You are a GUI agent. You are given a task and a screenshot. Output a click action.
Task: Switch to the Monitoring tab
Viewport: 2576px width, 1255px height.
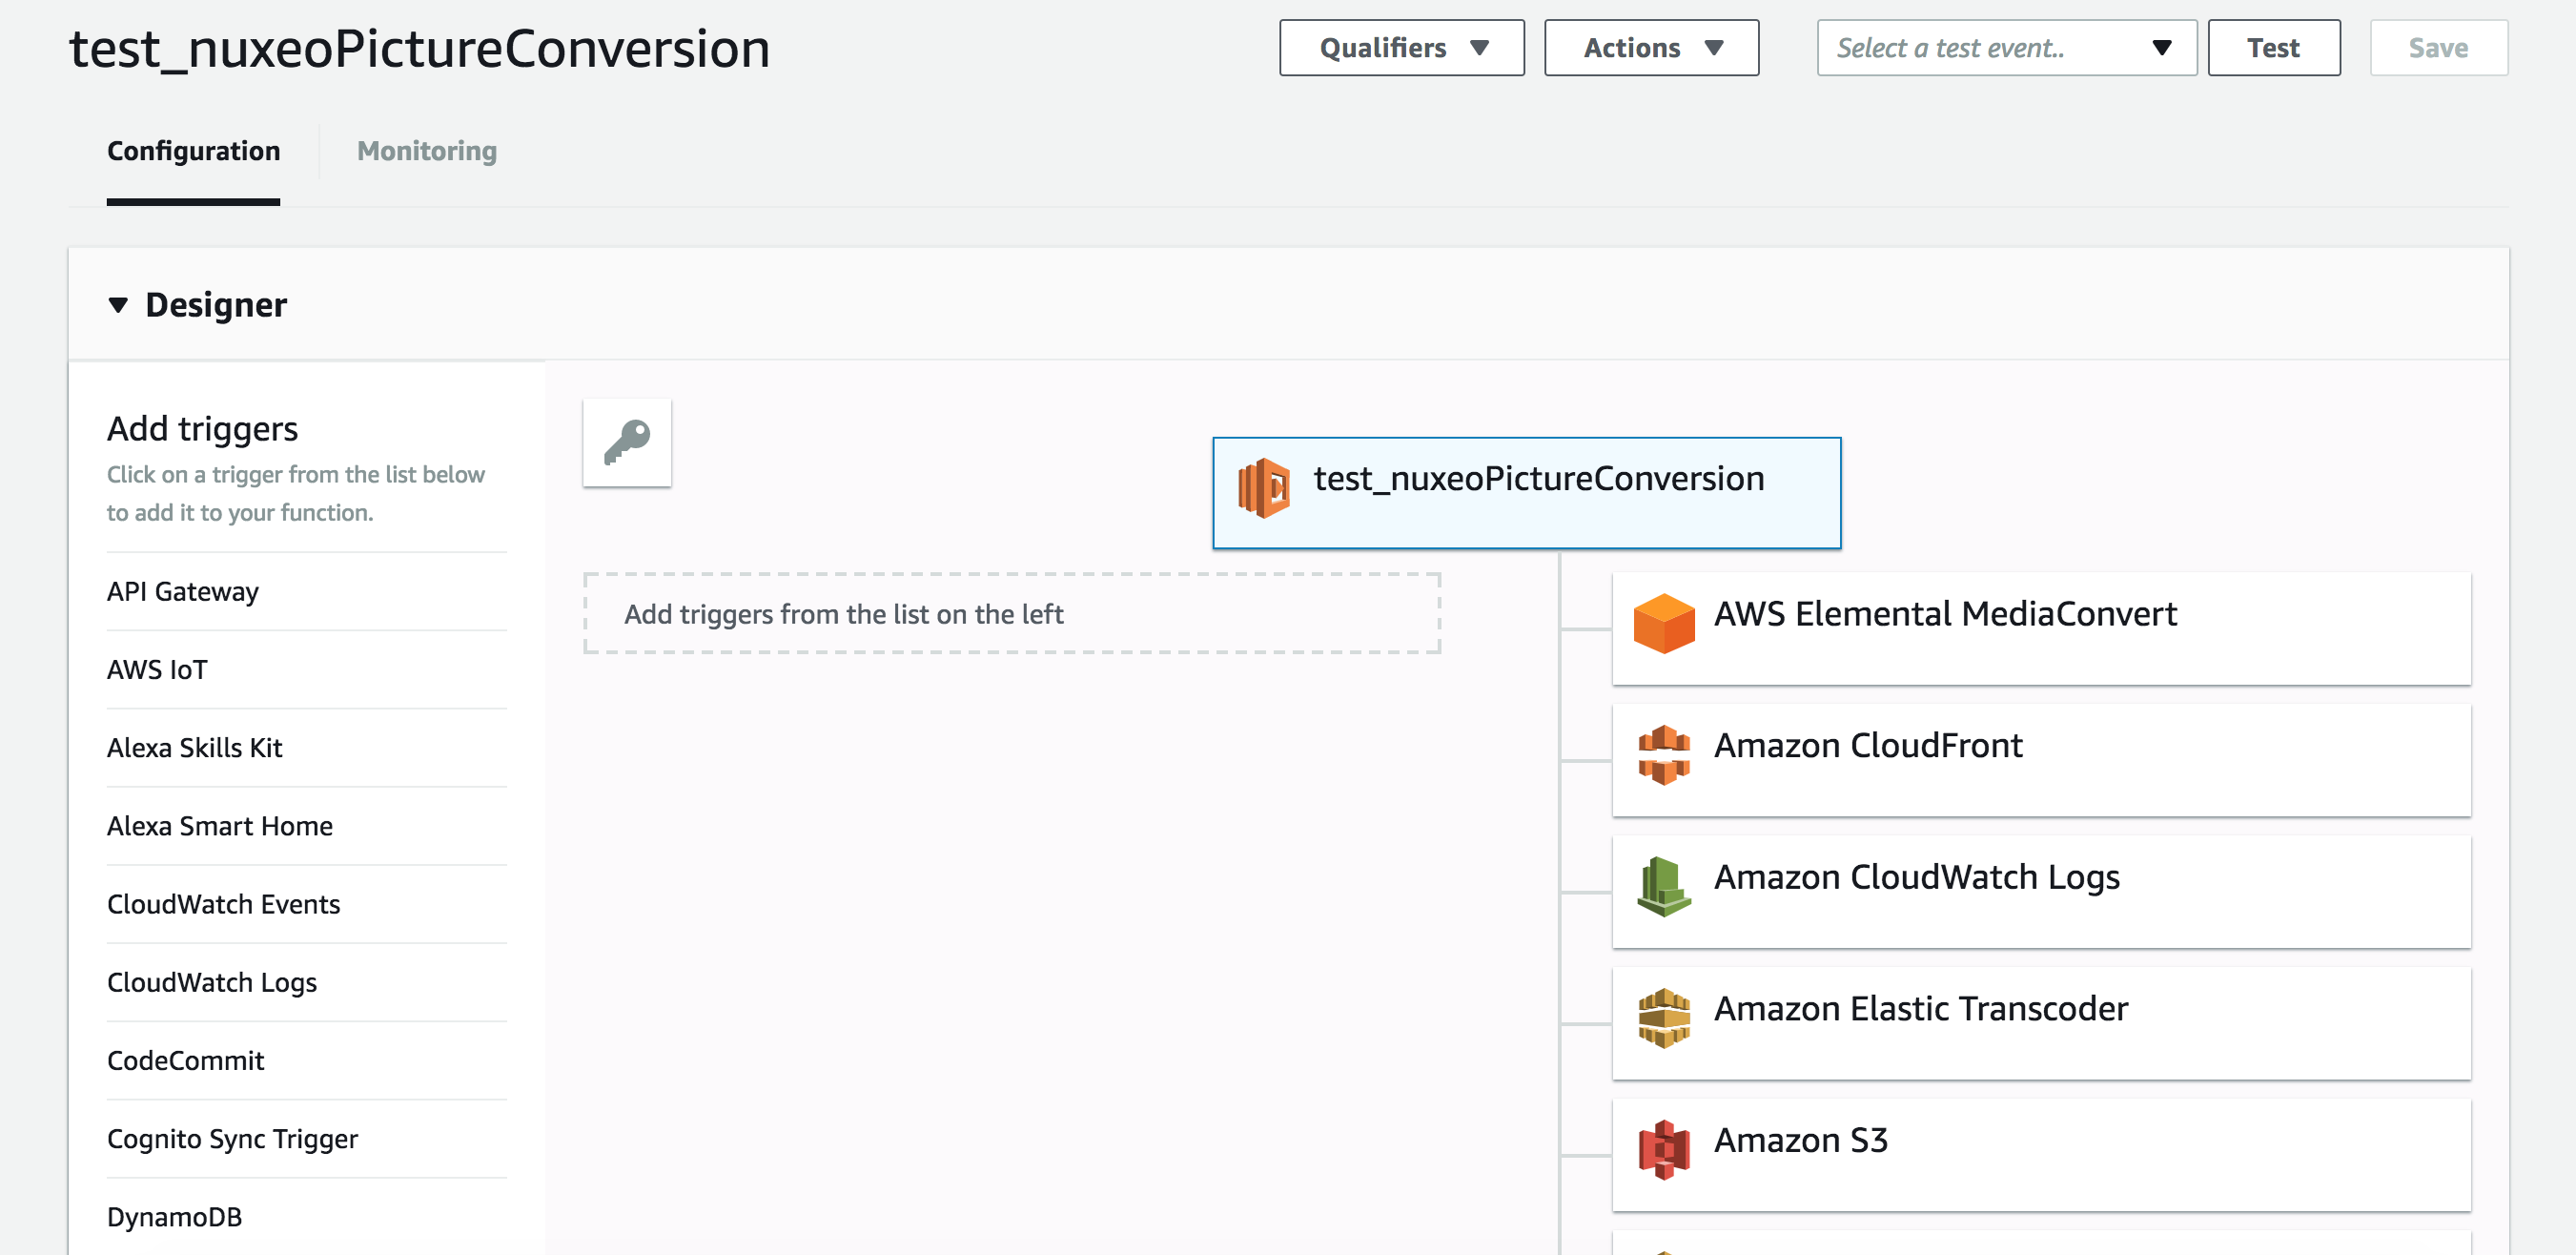[x=427, y=151]
